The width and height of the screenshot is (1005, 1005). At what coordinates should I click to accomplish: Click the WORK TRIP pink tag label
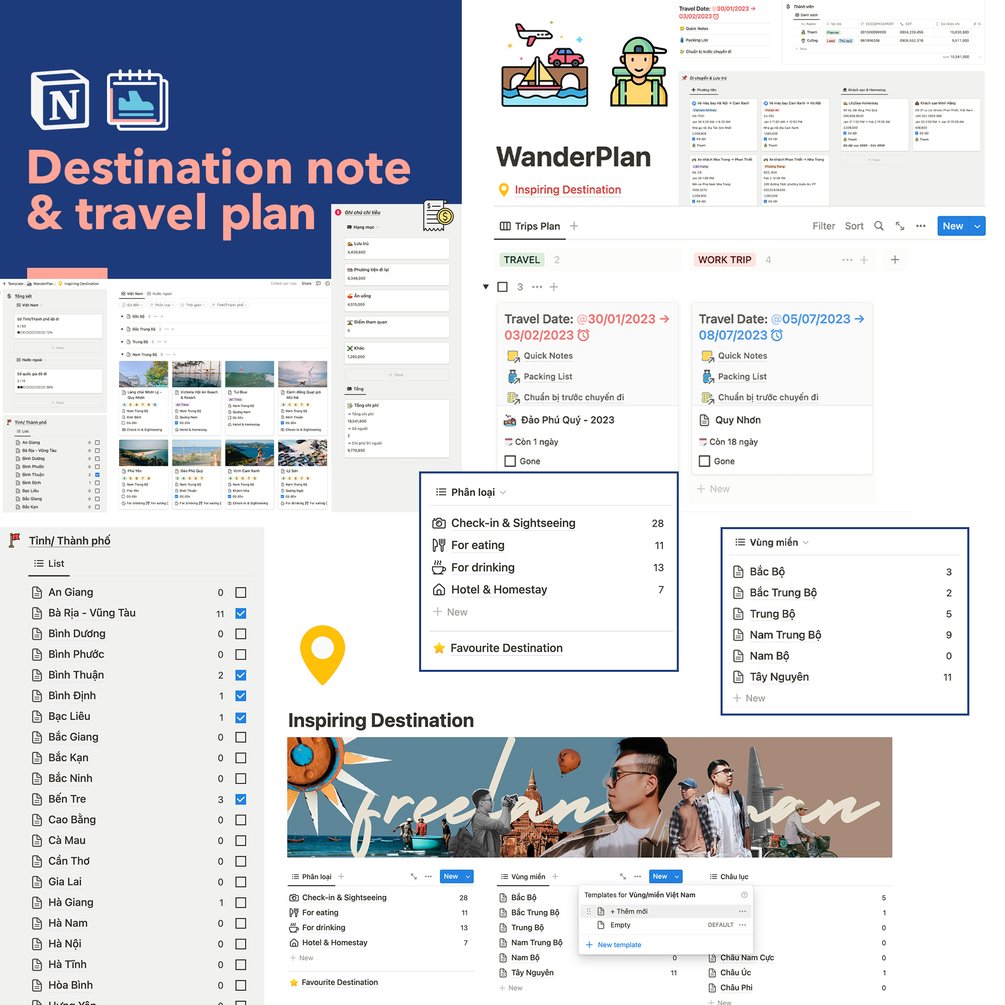click(724, 260)
